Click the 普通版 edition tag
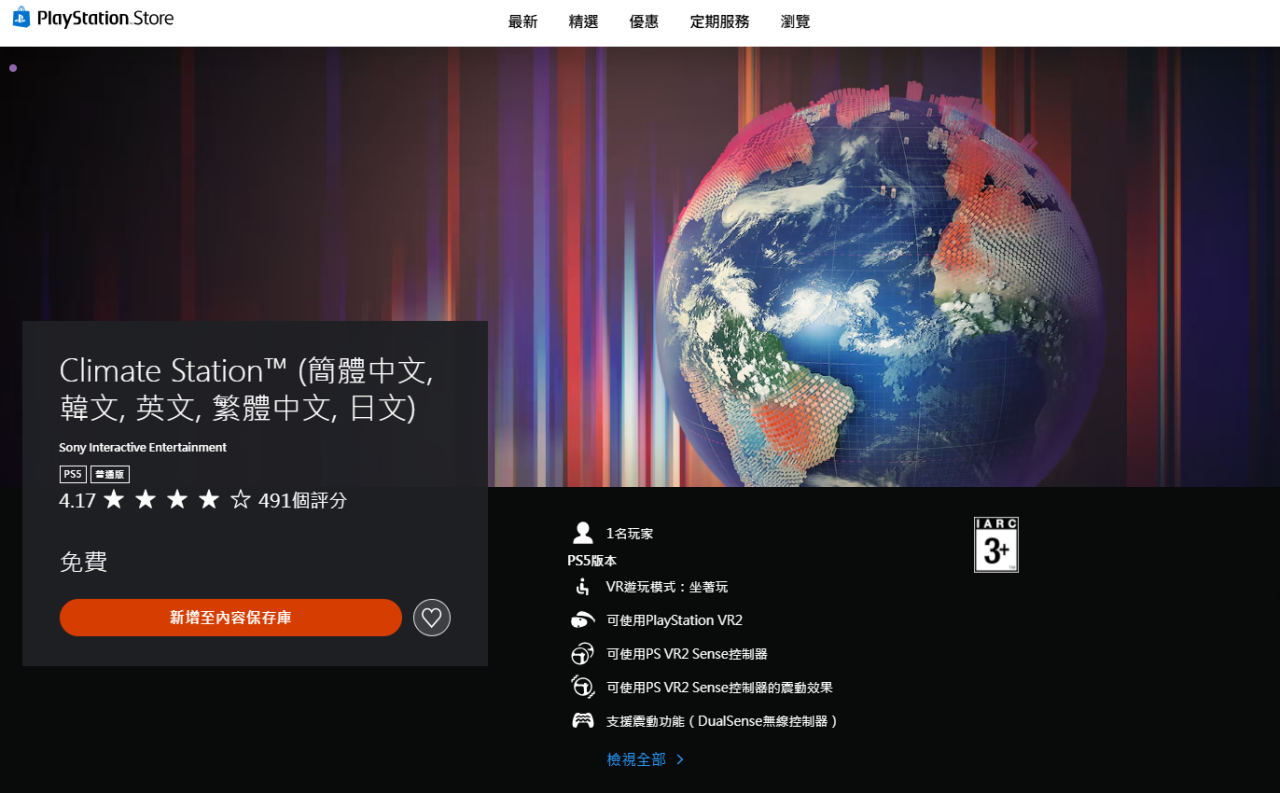Image resolution: width=1280 pixels, height=793 pixels. click(x=110, y=474)
